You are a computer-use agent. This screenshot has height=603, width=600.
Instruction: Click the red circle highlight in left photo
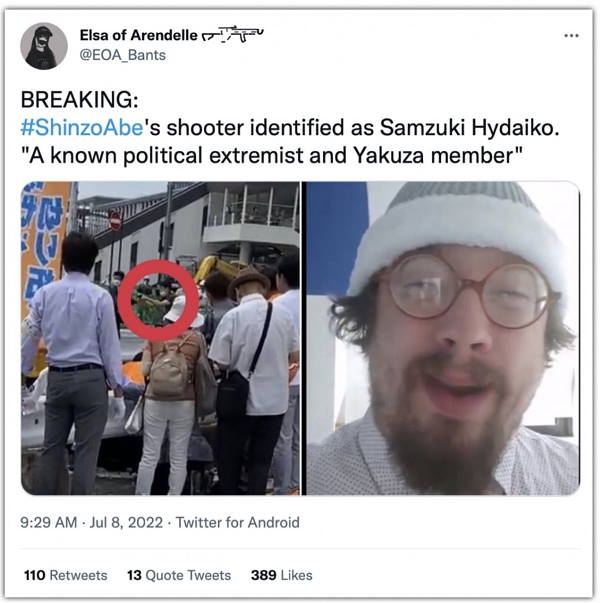(x=158, y=300)
